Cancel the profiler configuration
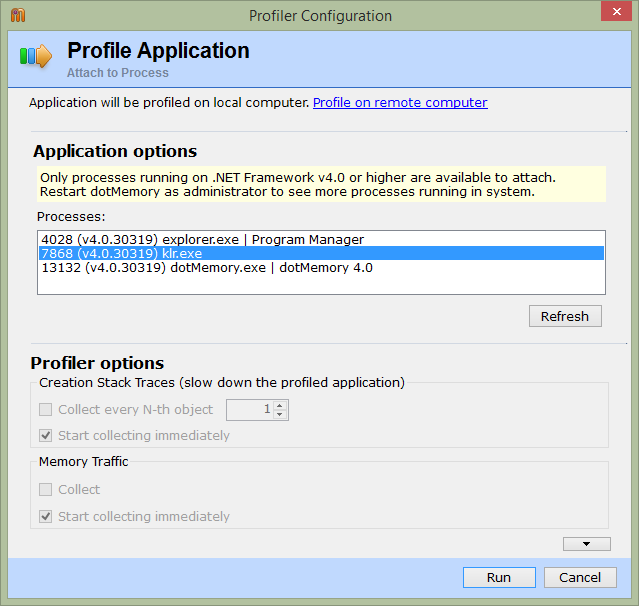 coord(580,577)
